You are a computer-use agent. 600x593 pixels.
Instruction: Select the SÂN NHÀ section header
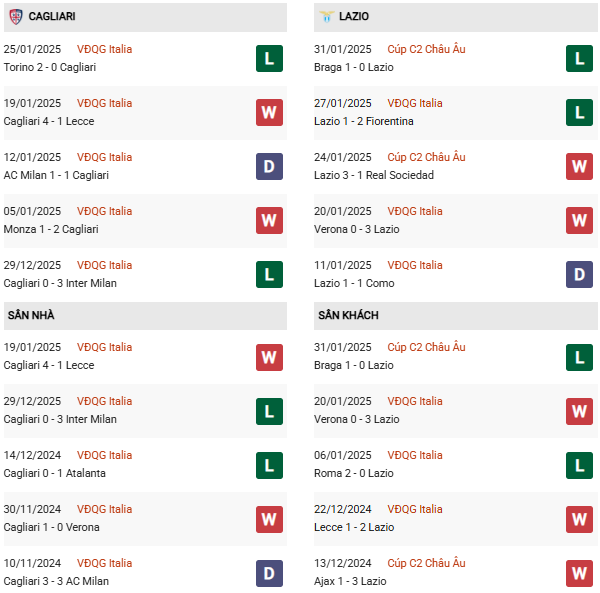point(145,316)
